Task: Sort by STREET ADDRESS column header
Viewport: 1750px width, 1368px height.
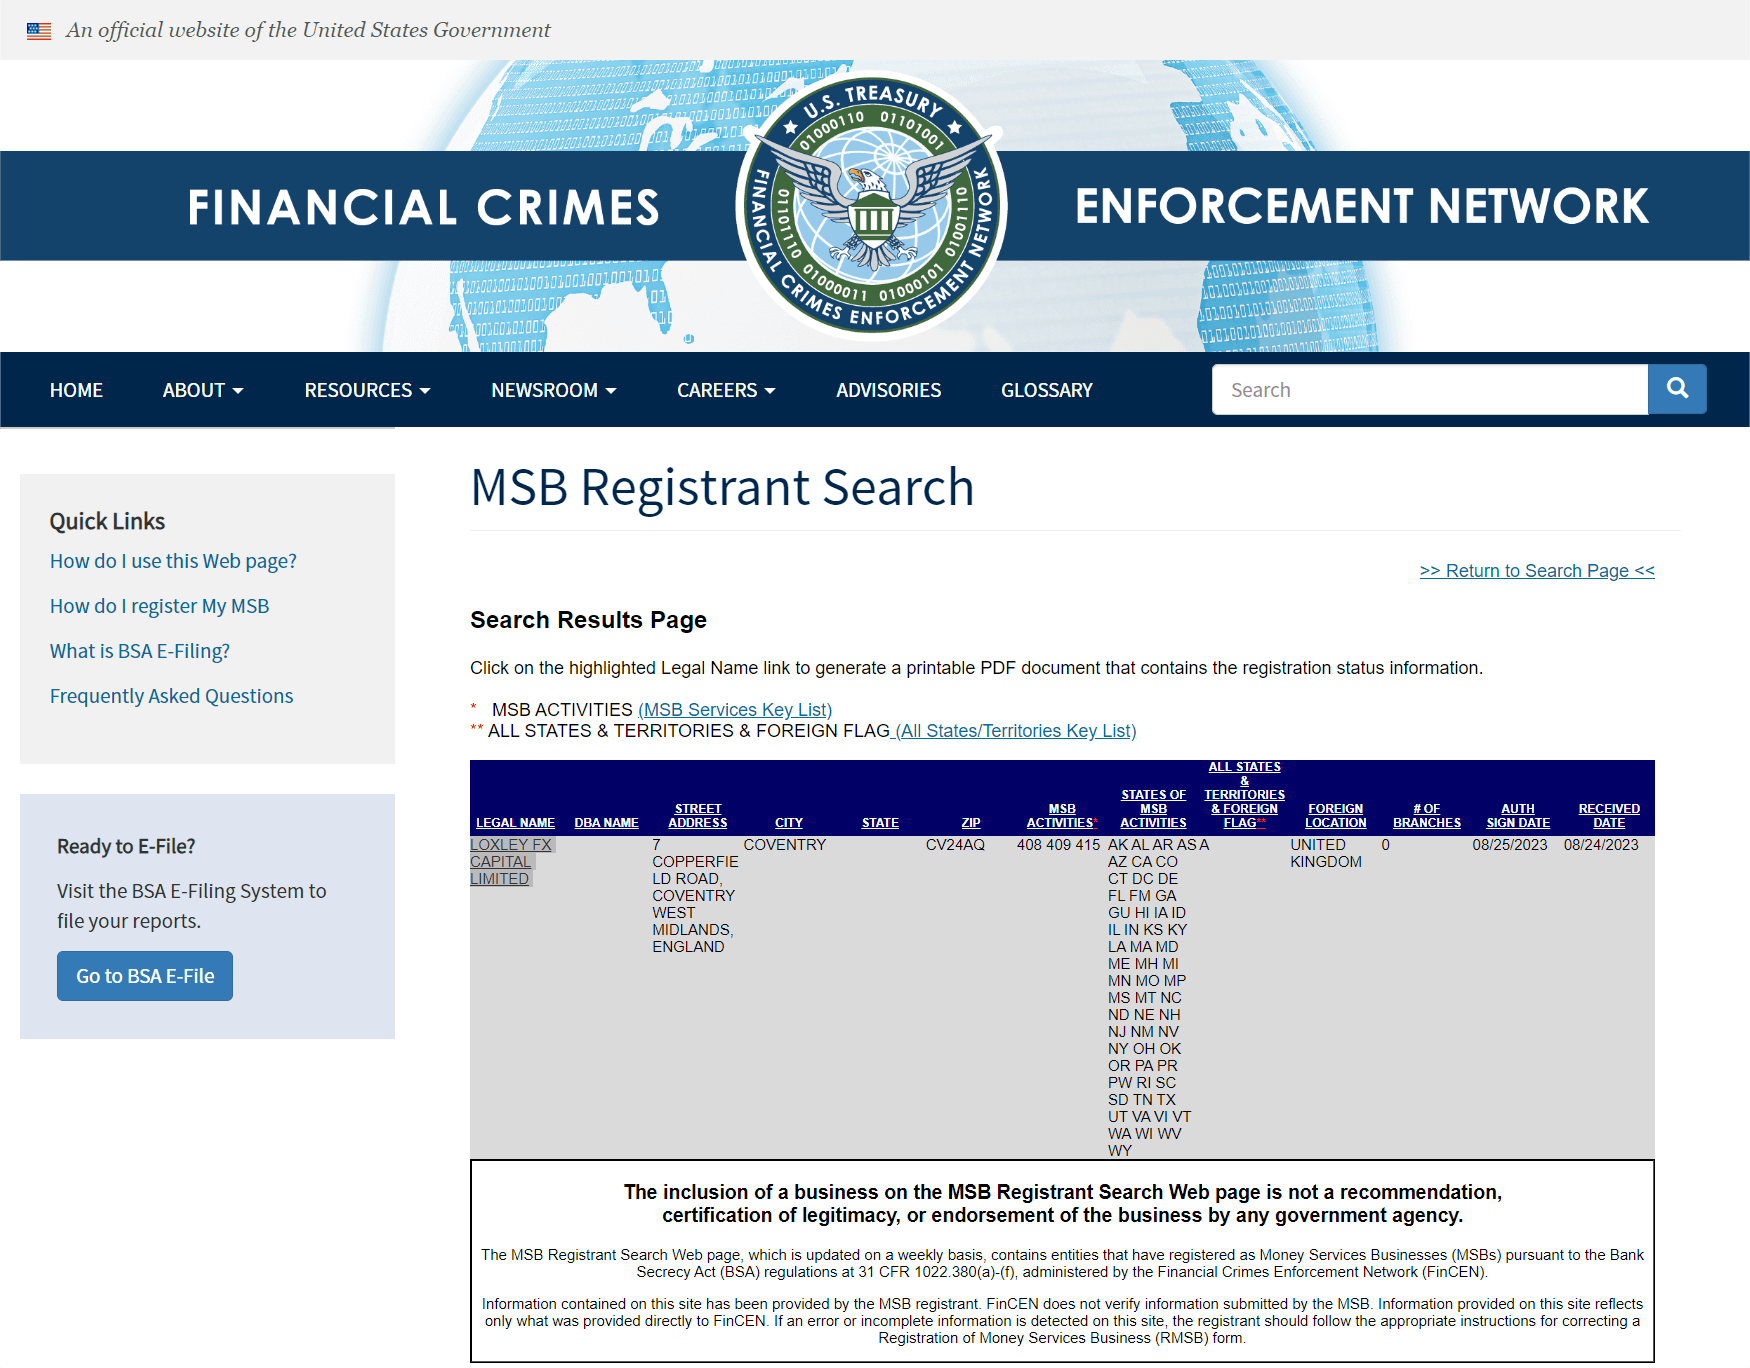Action: click(x=698, y=816)
